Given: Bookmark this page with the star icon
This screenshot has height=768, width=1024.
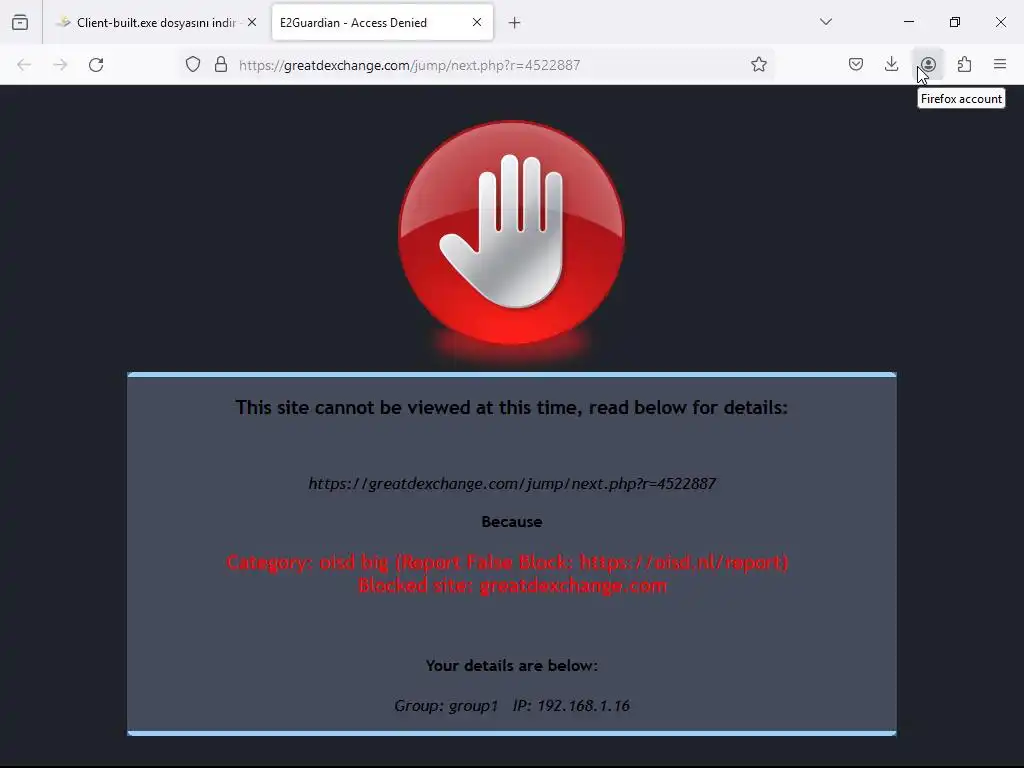Looking at the screenshot, I should (758, 64).
